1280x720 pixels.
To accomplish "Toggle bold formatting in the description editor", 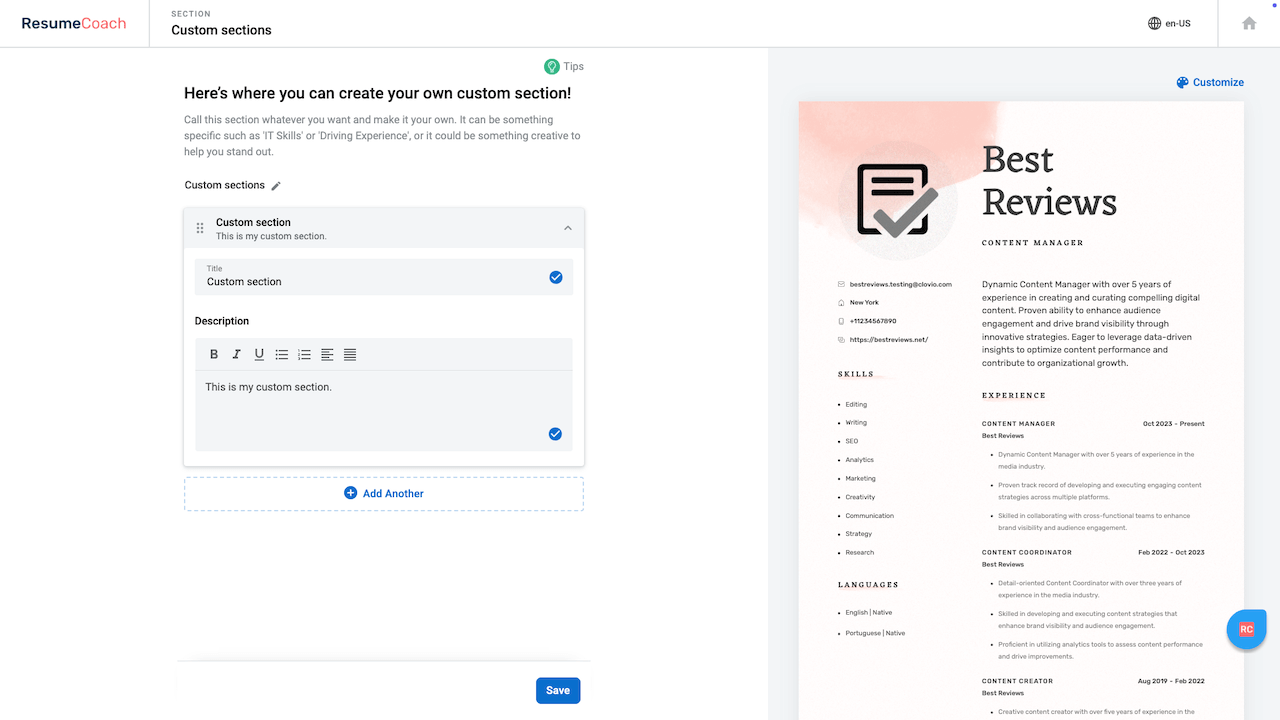I will pos(213,354).
